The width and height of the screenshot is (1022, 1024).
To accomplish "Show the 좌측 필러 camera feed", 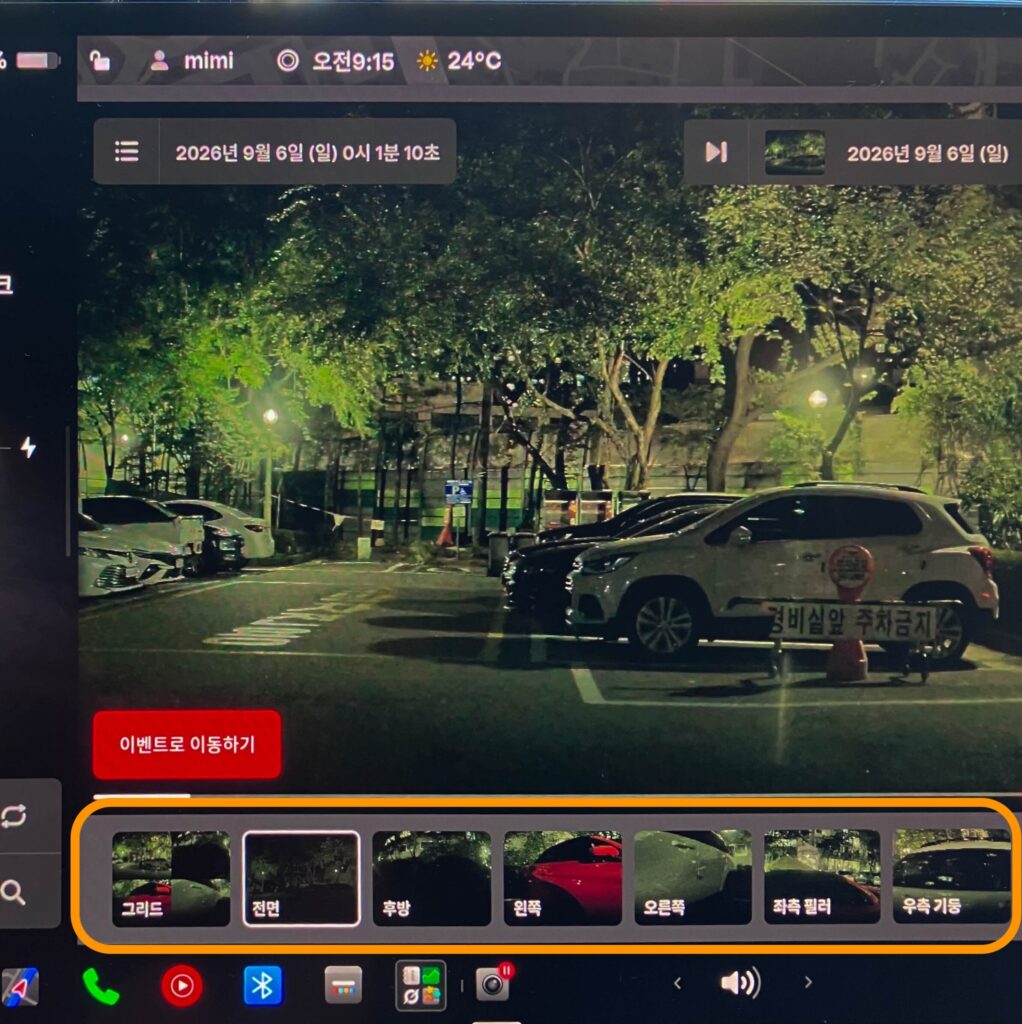I will [822, 877].
